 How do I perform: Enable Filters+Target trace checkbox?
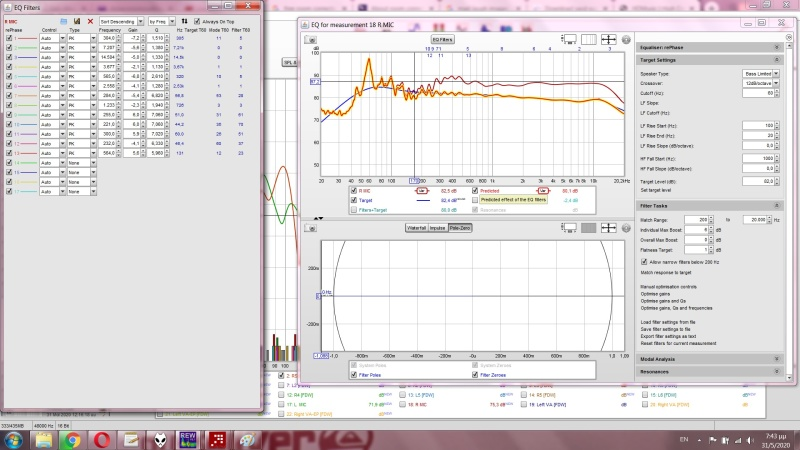point(352,210)
